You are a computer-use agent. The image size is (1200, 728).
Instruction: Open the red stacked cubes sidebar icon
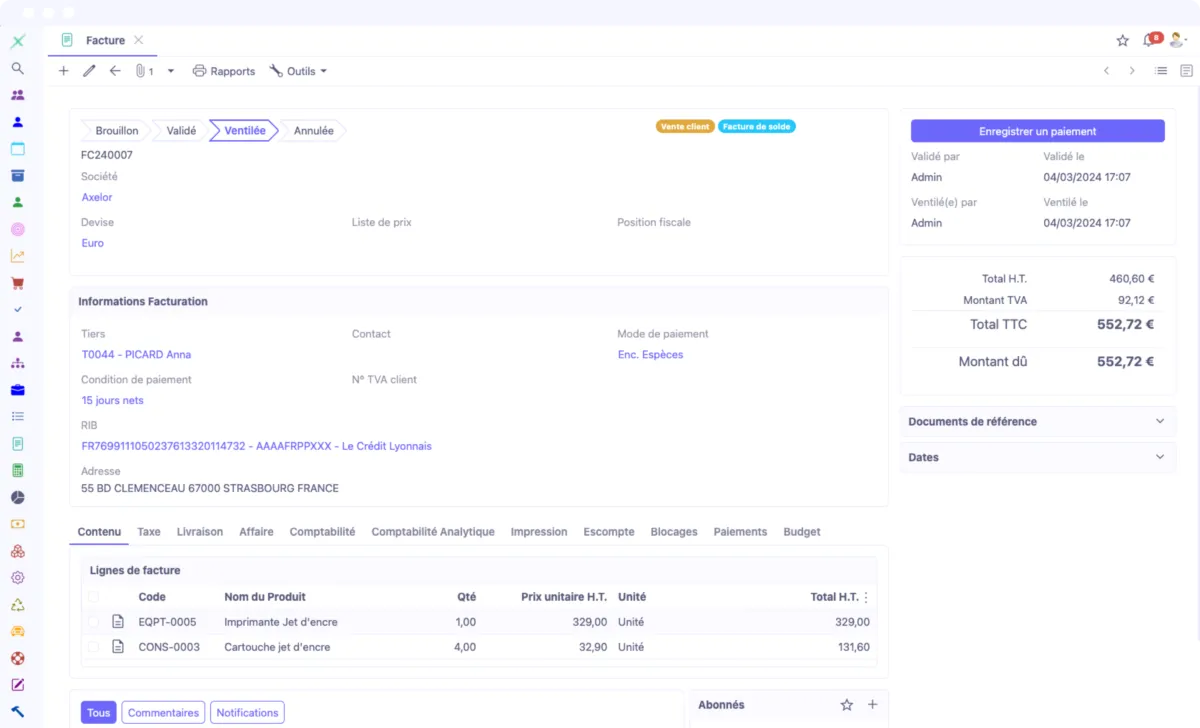(x=17, y=551)
